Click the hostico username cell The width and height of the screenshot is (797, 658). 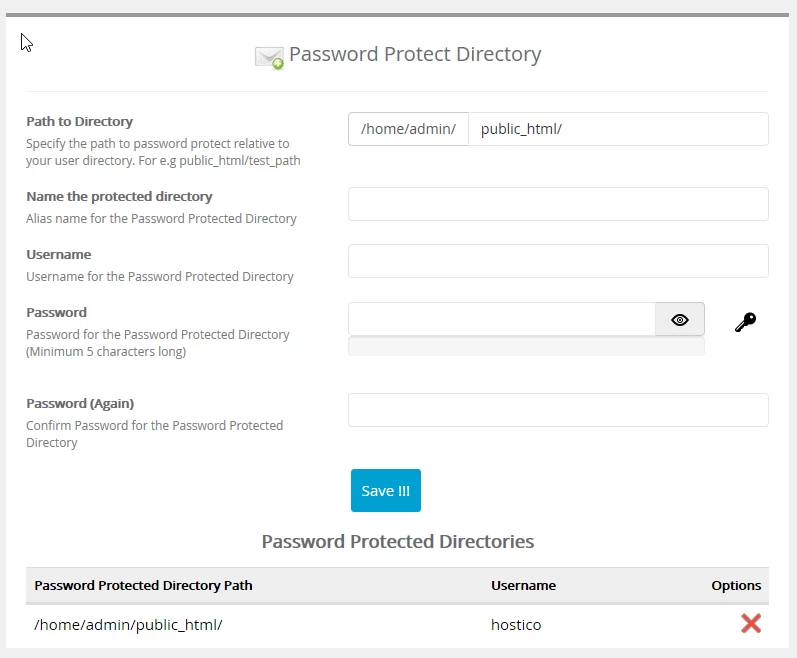pos(516,625)
